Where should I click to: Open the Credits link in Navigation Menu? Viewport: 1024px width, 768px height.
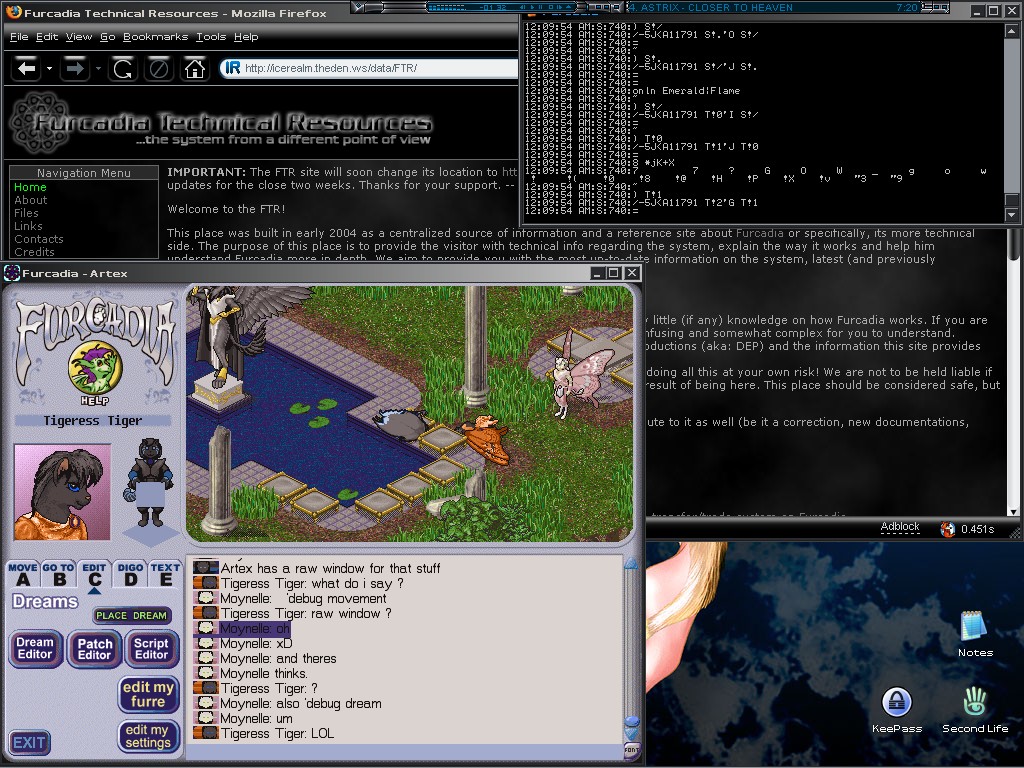point(34,252)
